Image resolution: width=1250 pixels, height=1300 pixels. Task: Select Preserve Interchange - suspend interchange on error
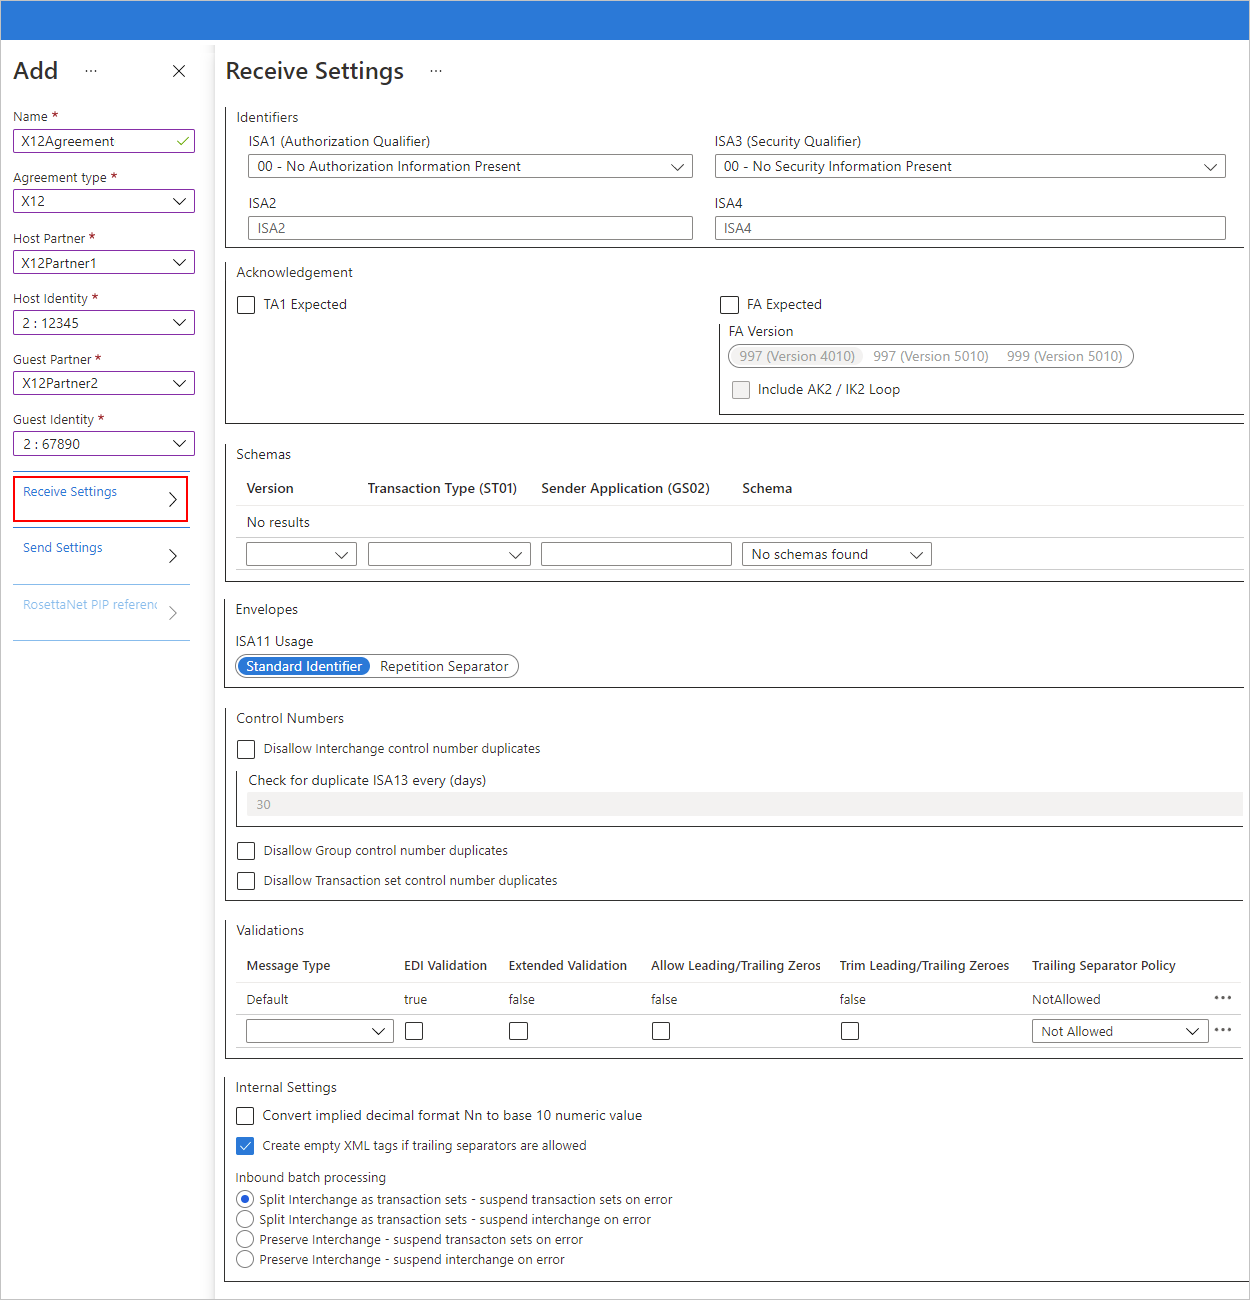click(x=245, y=1259)
